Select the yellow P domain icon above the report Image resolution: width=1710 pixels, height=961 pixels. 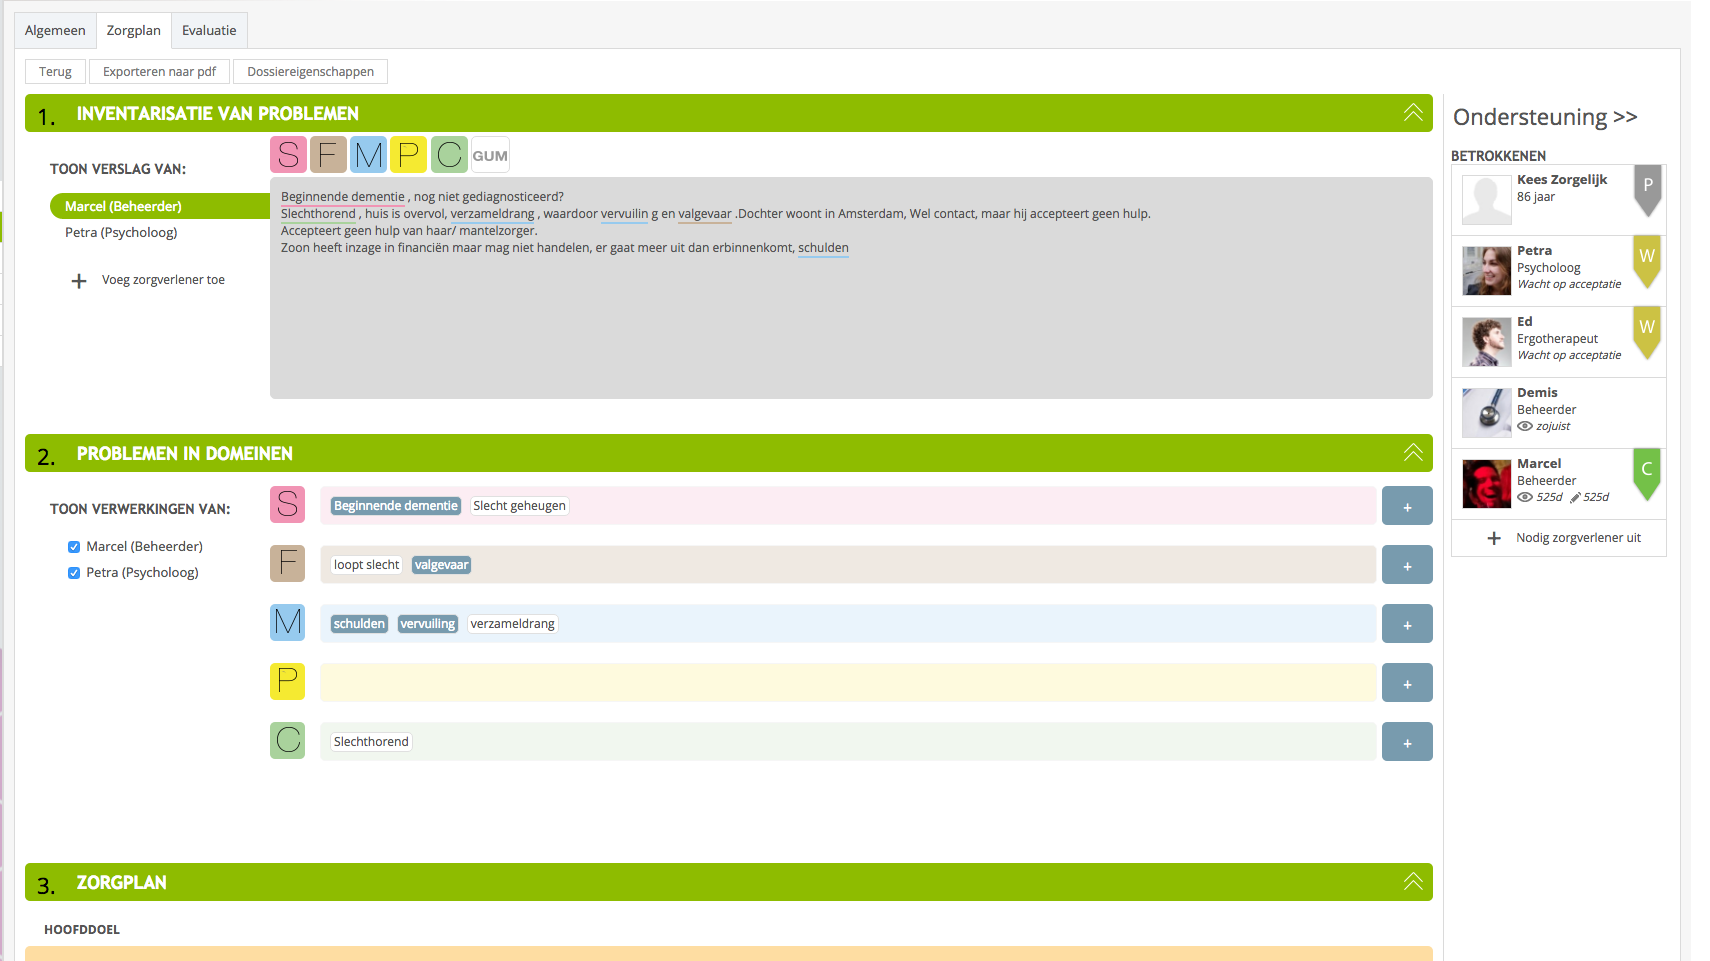(x=408, y=155)
